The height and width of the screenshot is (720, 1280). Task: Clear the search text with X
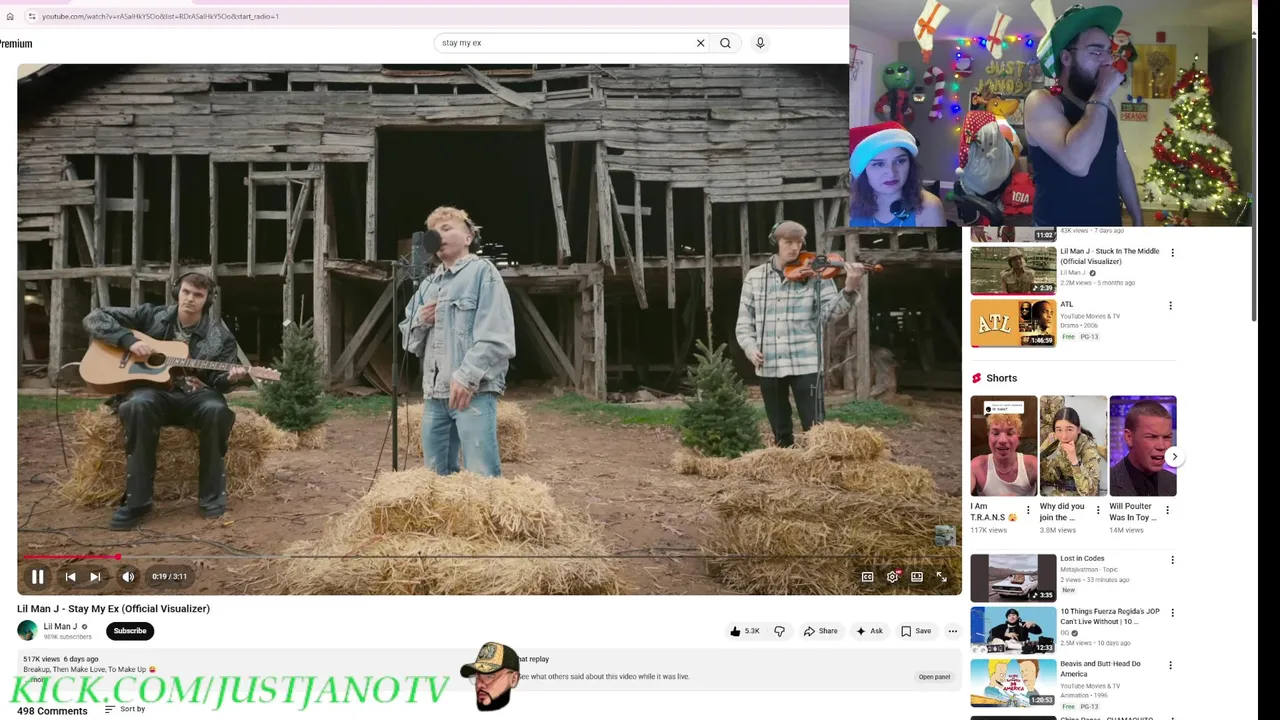point(700,43)
